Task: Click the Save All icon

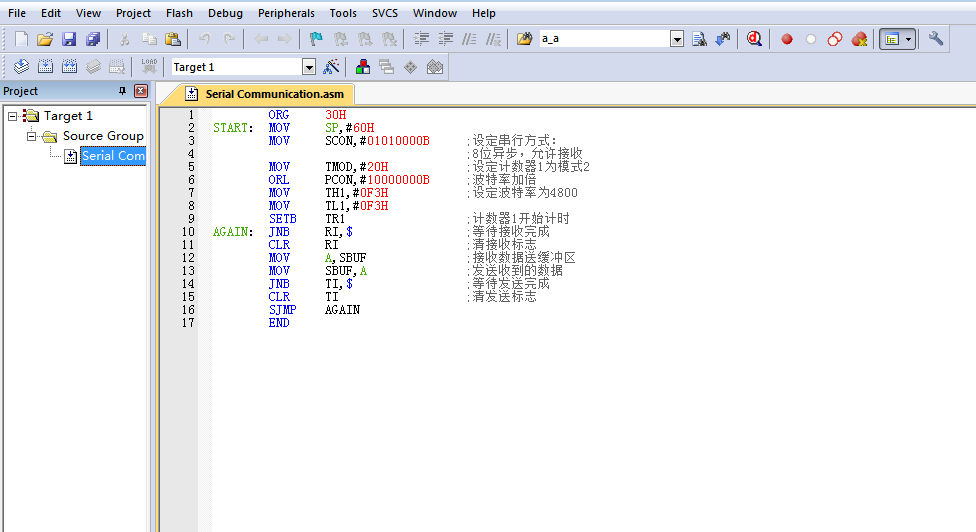Action: [x=93, y=39]
